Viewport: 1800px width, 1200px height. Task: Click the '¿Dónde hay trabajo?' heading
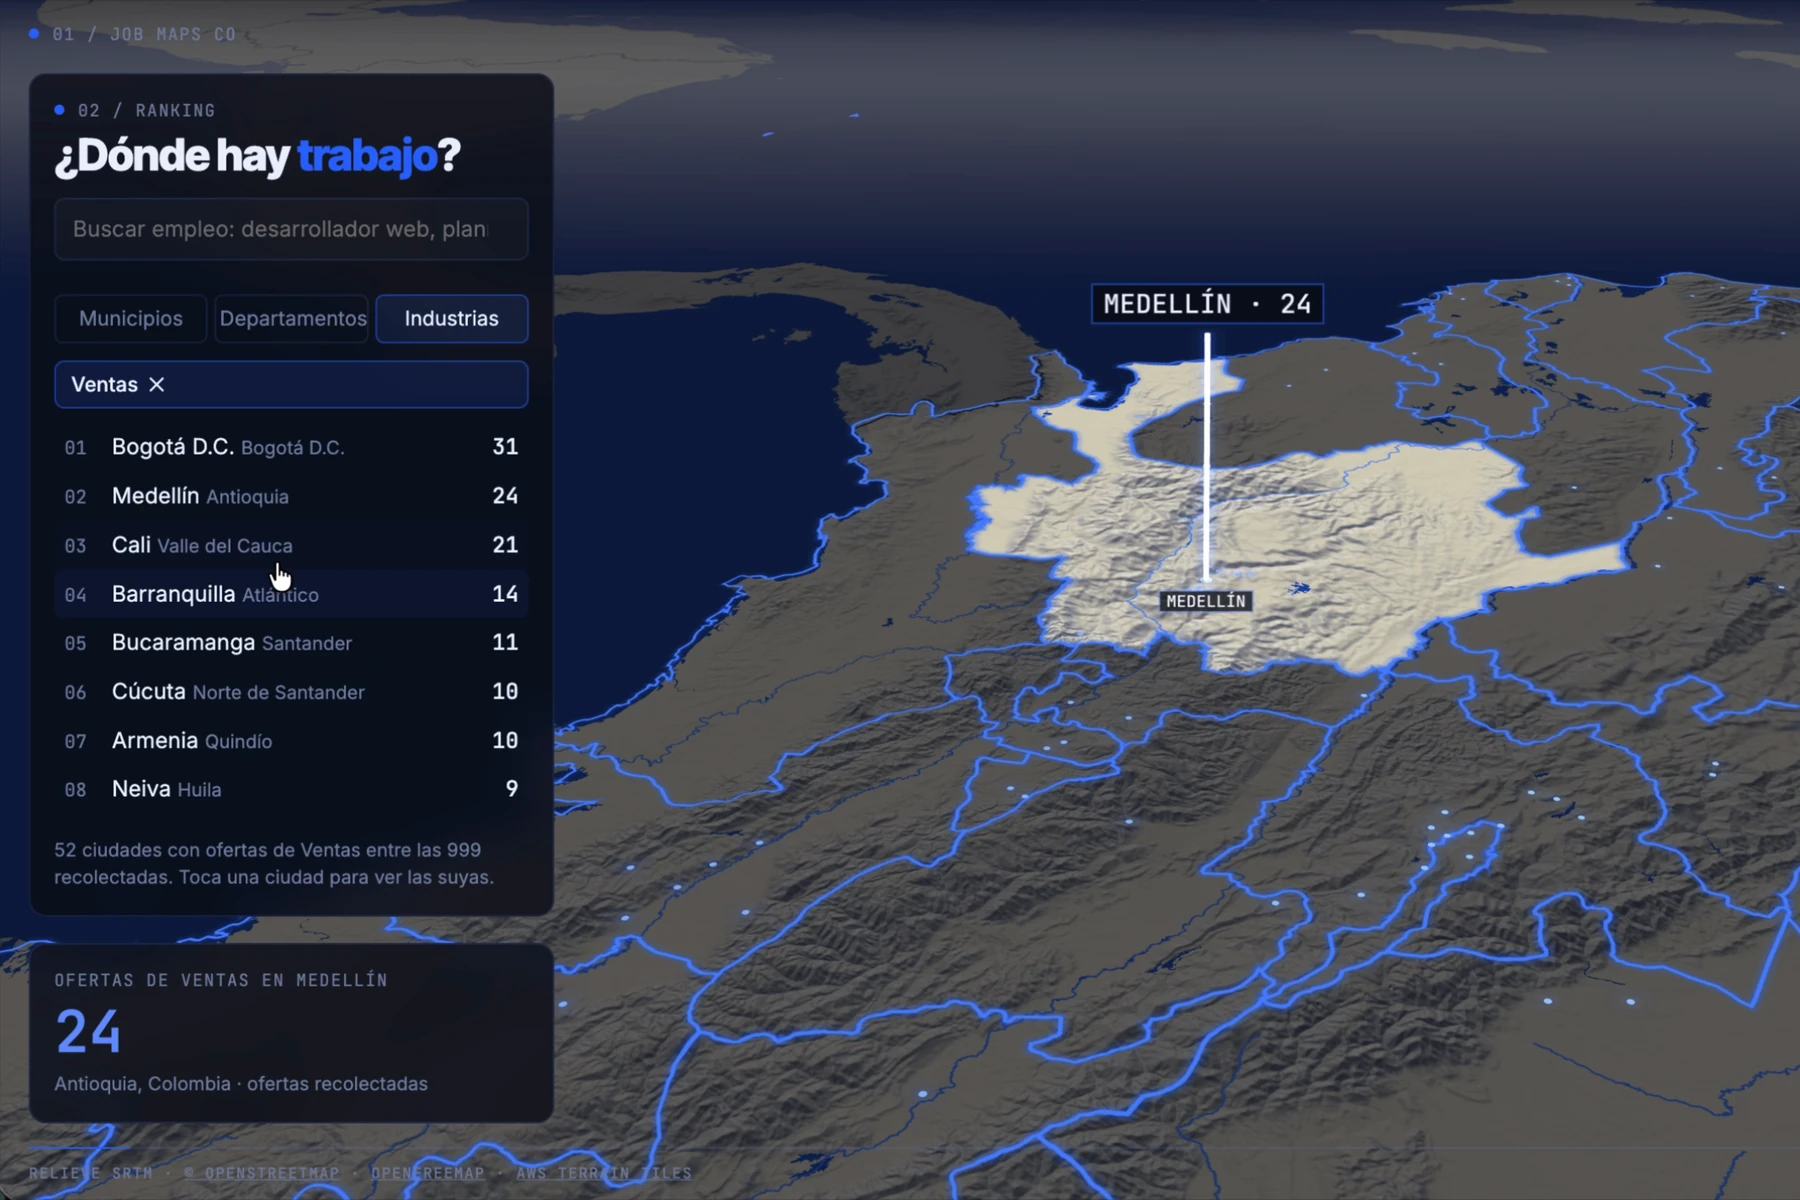(x=257, y=156)
